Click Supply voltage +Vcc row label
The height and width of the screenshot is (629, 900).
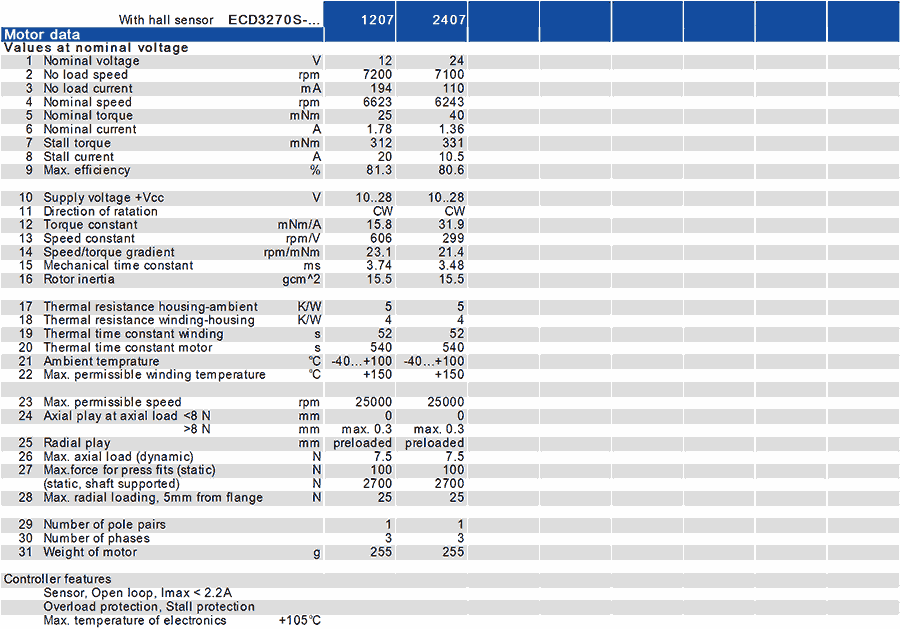tap(104, 198)
